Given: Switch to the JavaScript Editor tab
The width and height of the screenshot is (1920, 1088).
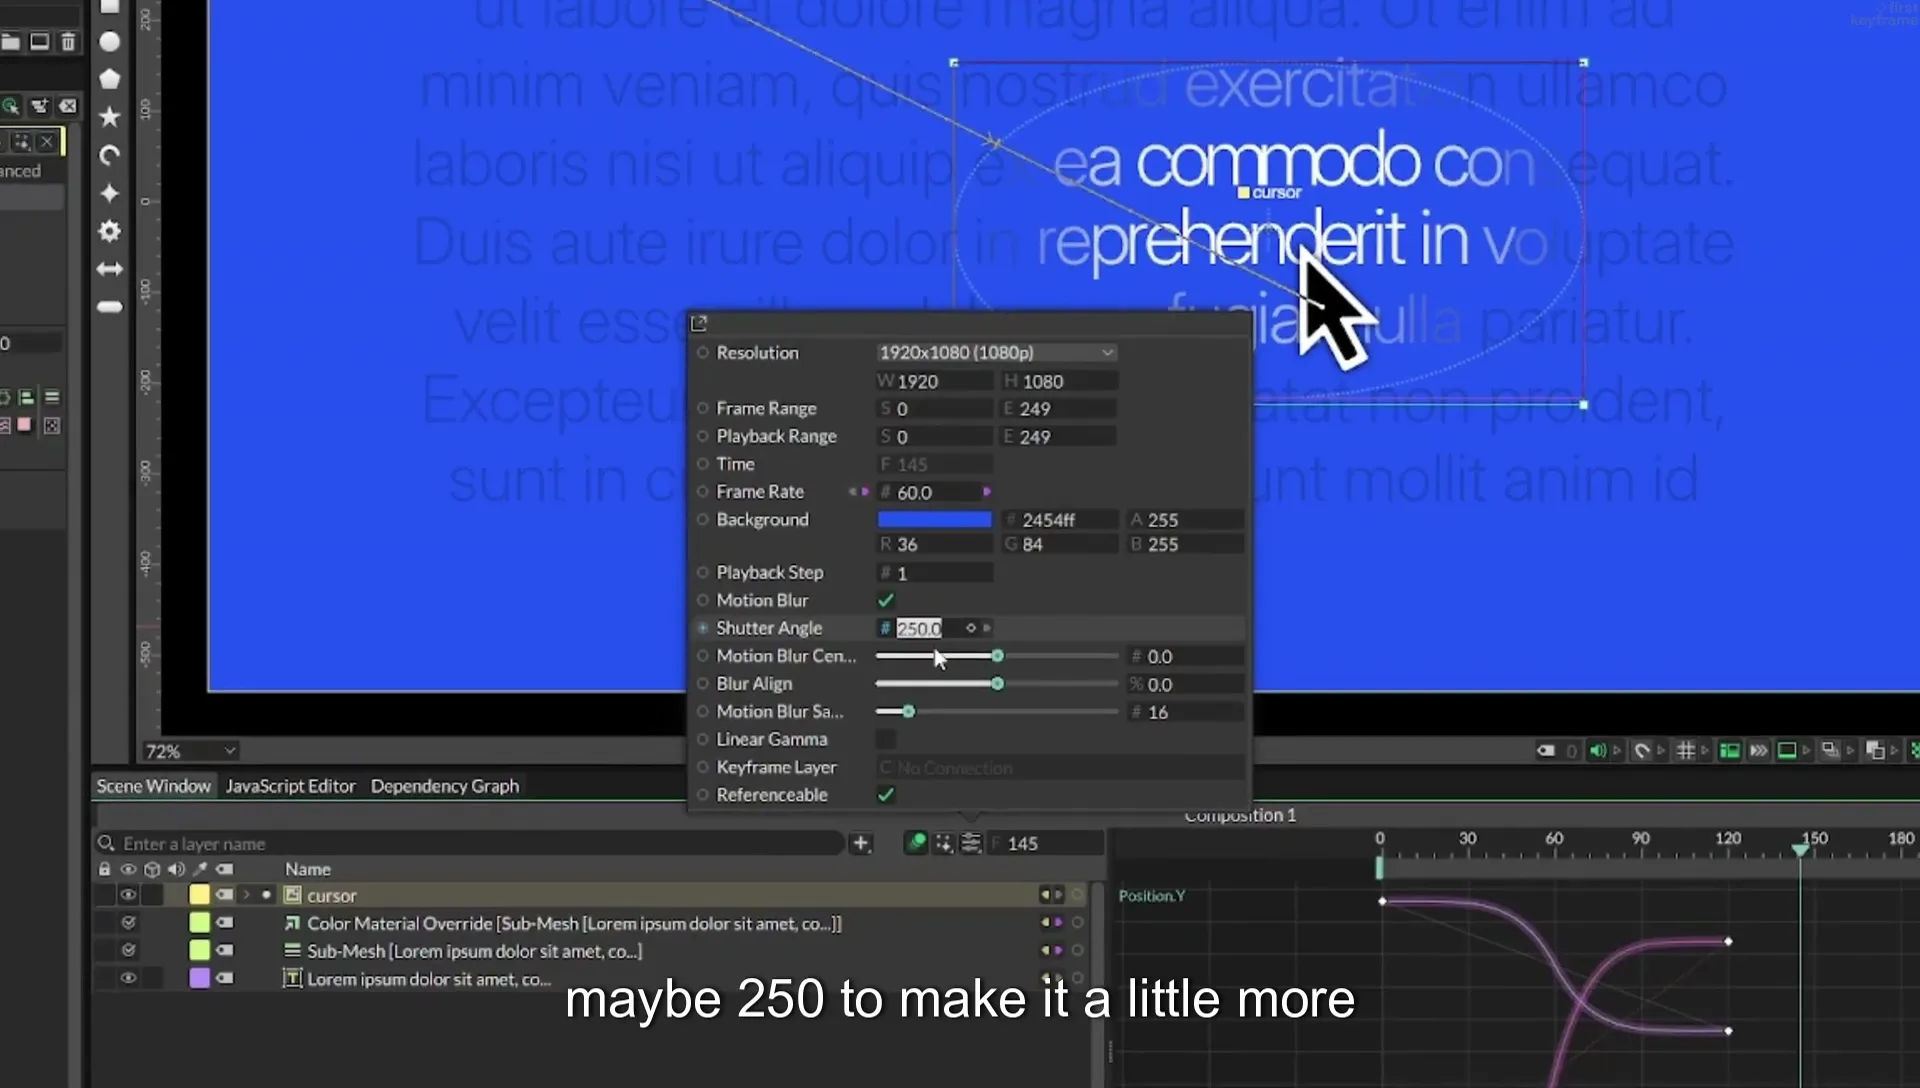Looking at the screenshot, I should [x=290, y=786].
